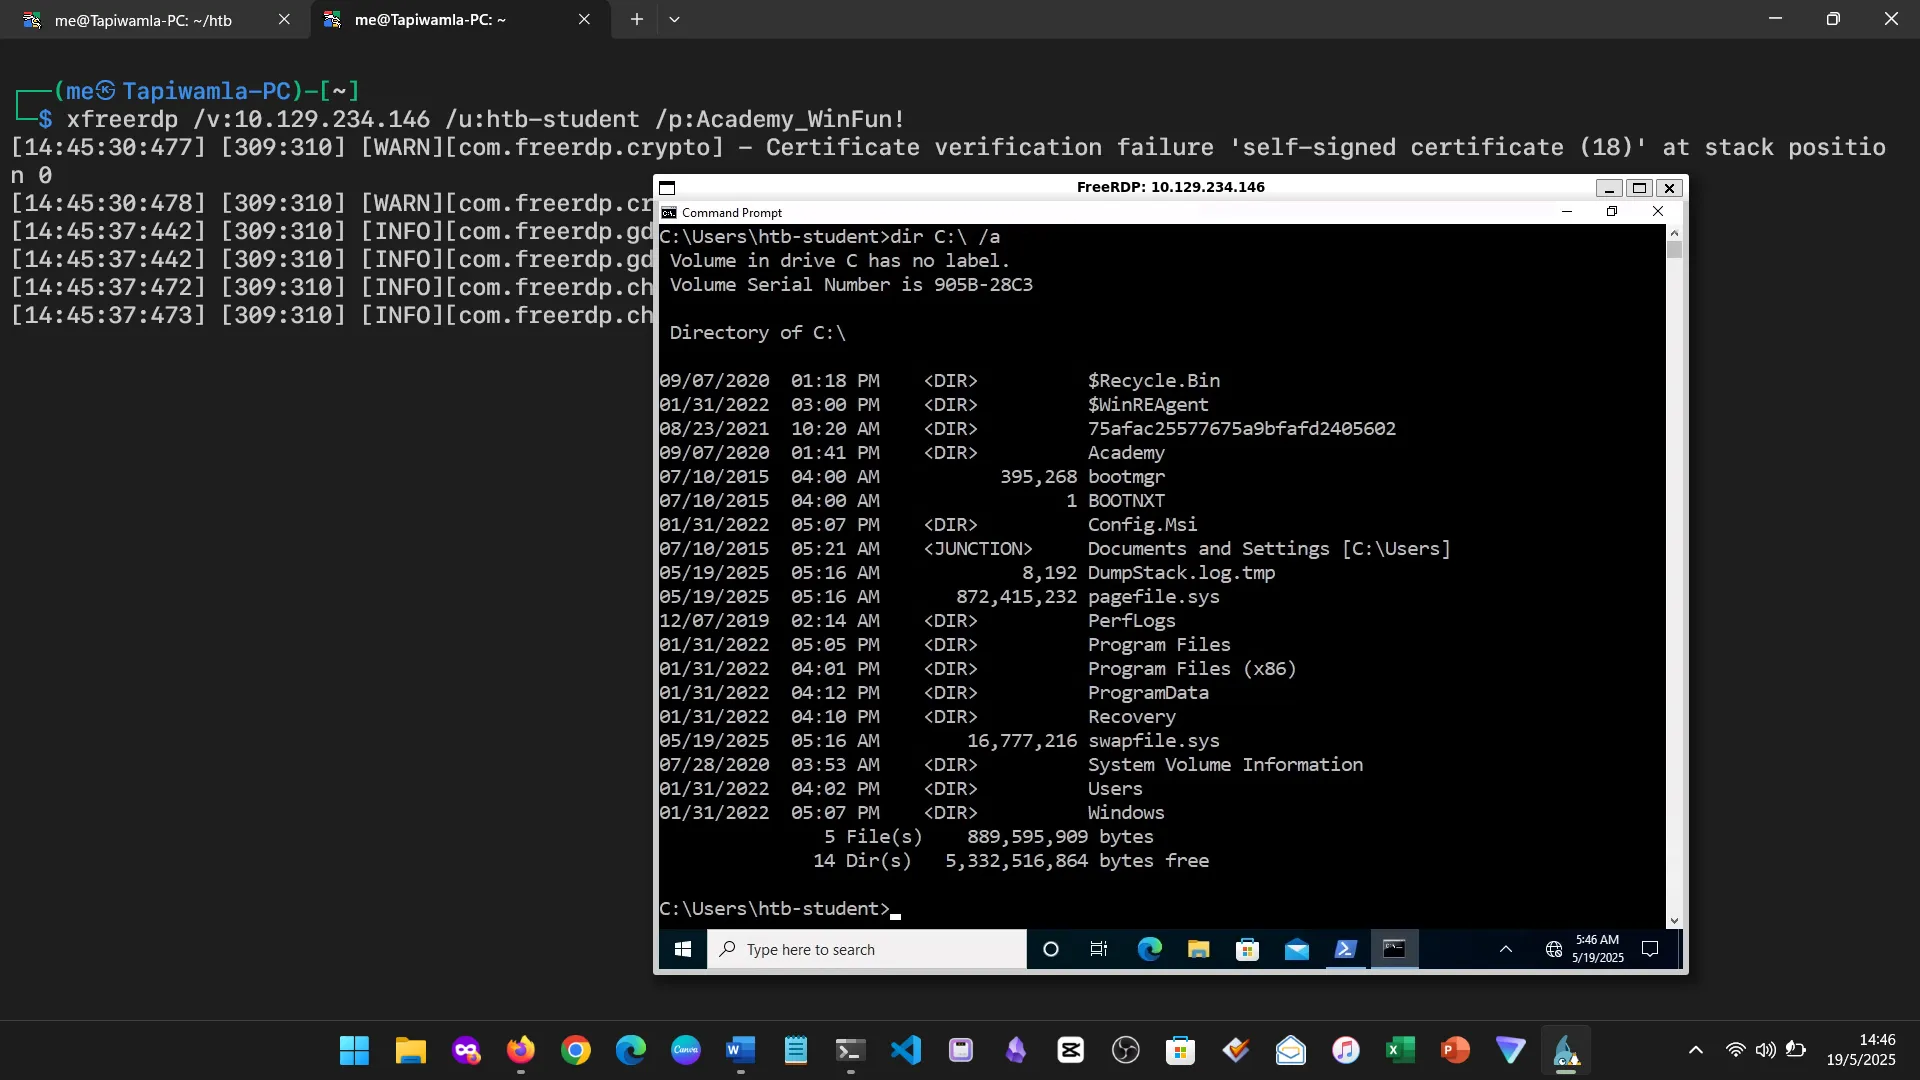Launch Edge in the remote desktop taskbar
Image resolution: width=1920 pixels, height=1080 pixels.
coord(1149,949)
